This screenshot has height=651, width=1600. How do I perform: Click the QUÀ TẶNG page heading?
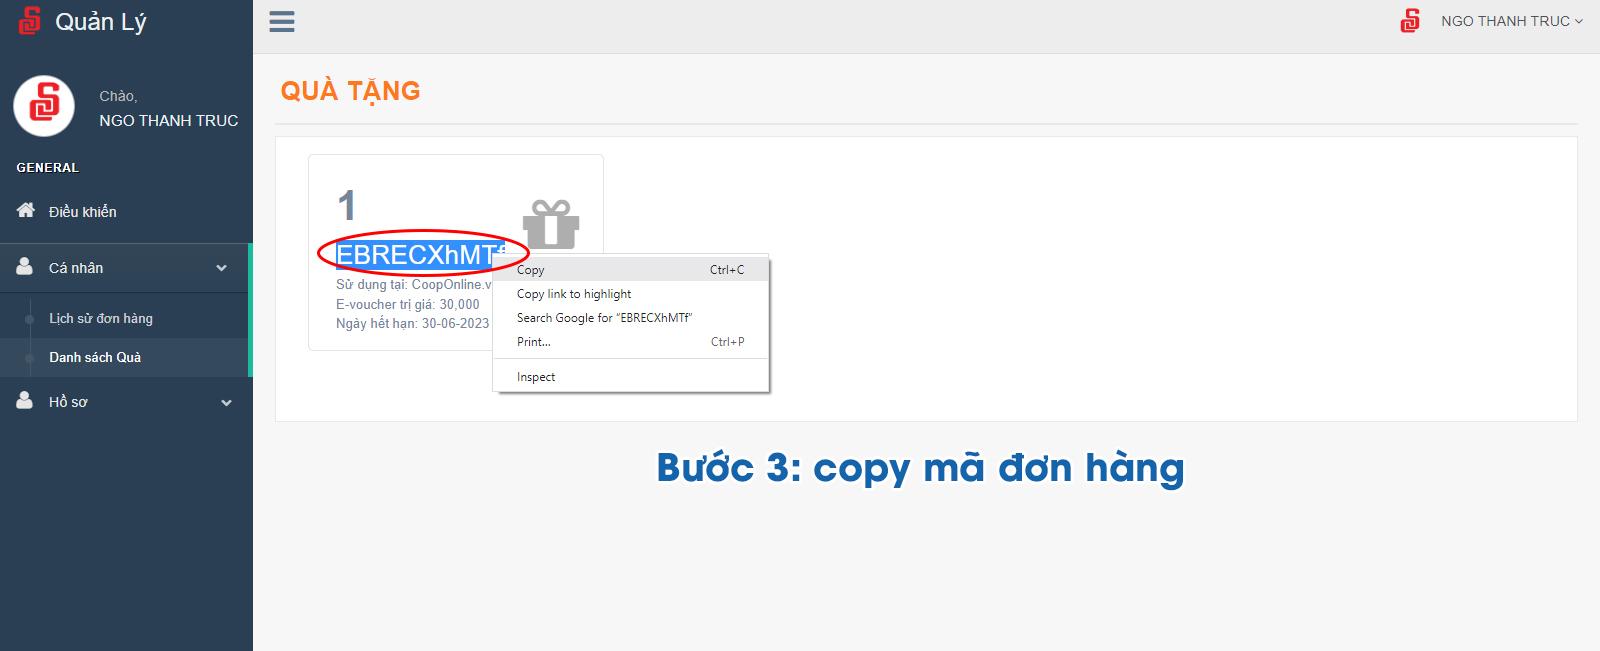pos(350,91)
